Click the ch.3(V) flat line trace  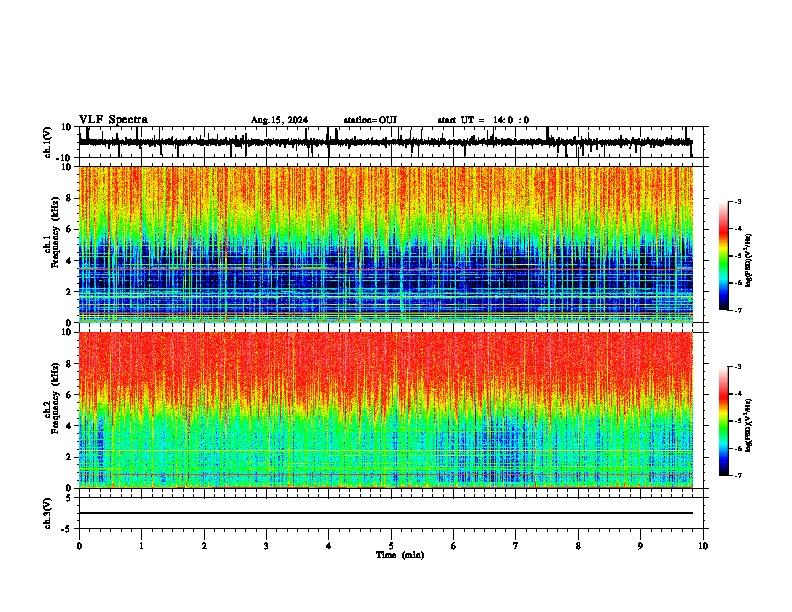click(x=386, y=513)
